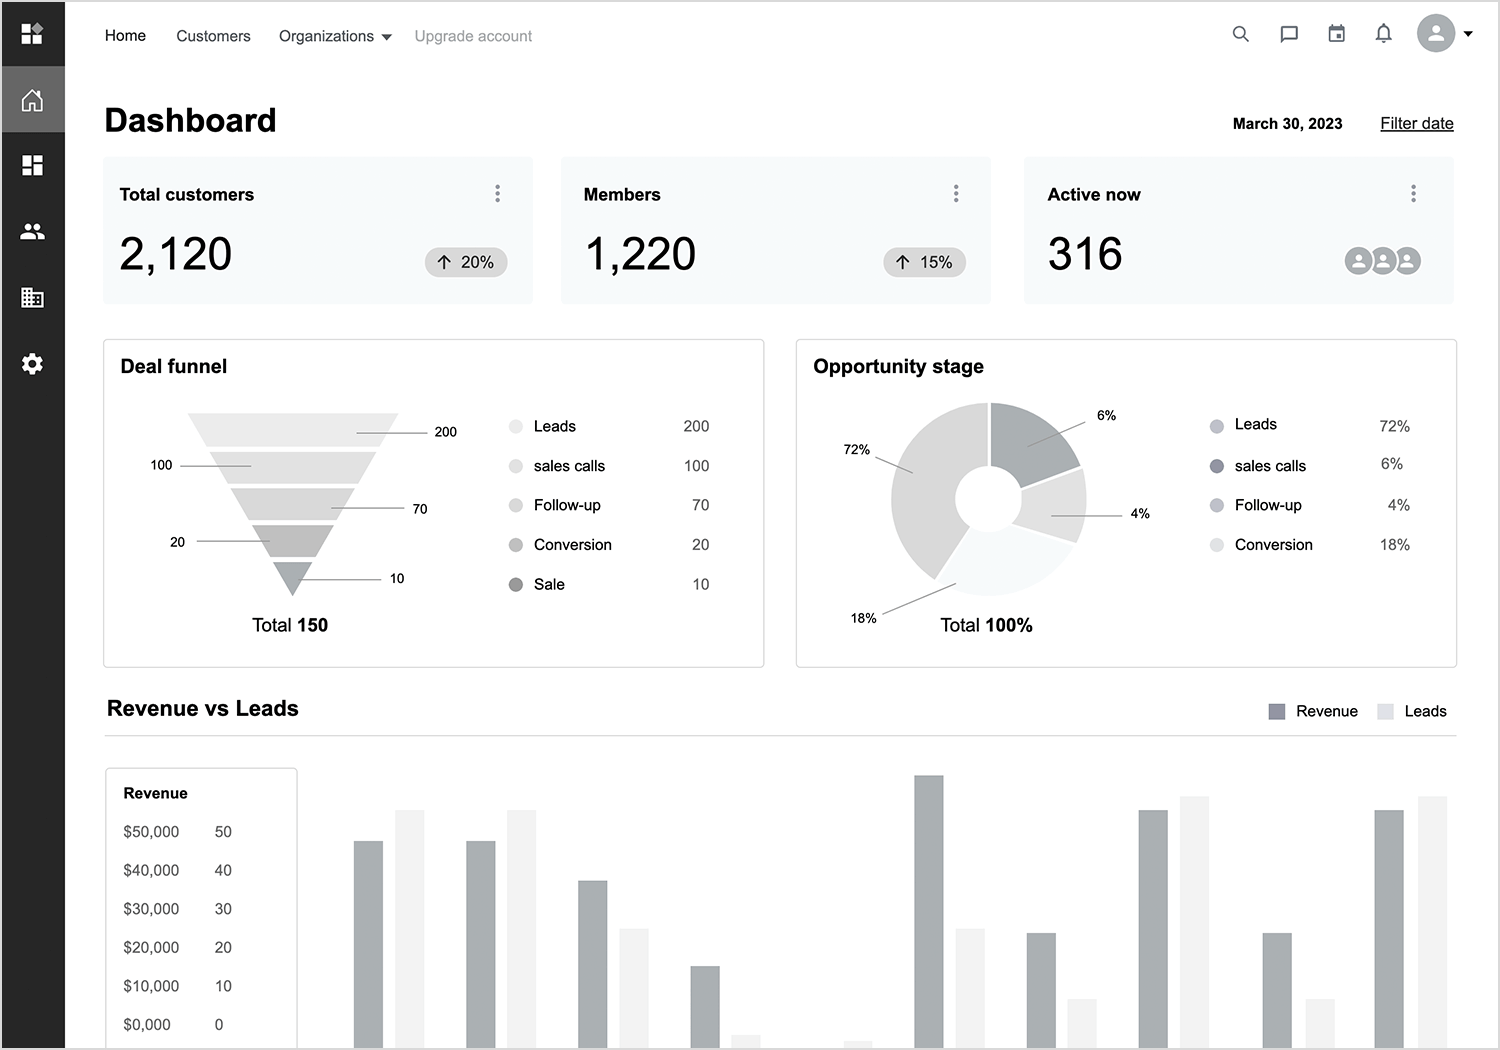Click the active users avatar group
1500x1050 pixels.
coord(1382,262)
